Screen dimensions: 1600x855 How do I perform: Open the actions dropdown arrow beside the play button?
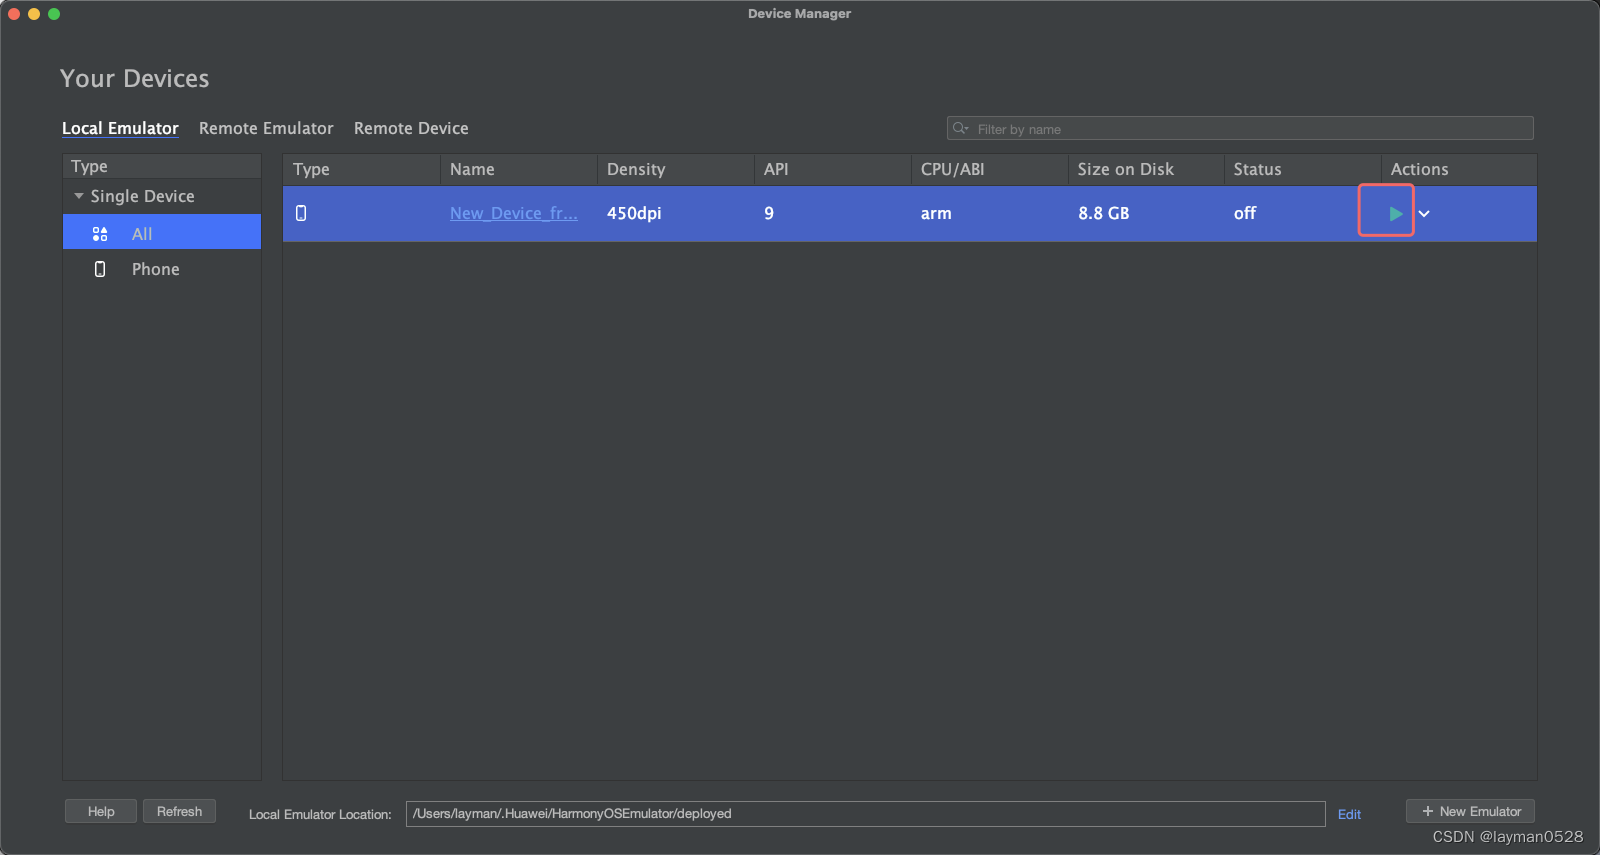point(1424,213)
